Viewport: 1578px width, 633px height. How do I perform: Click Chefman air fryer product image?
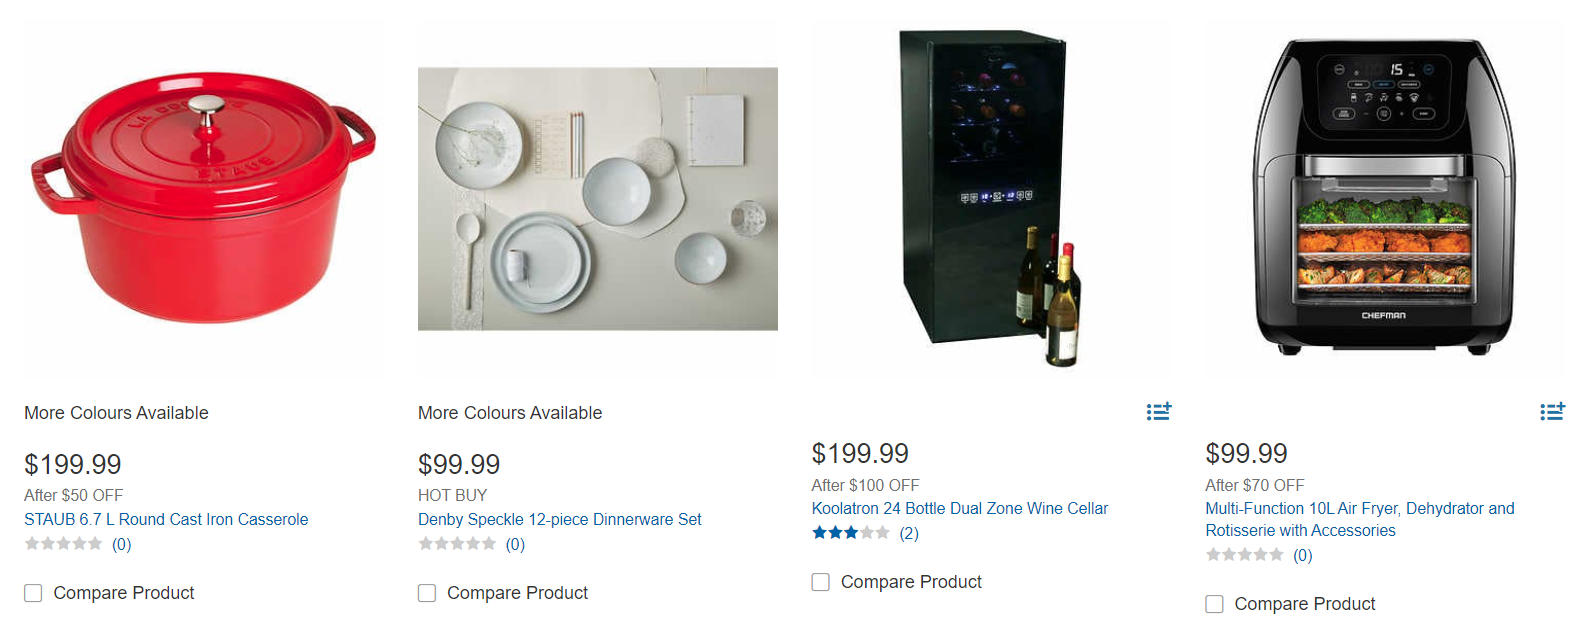tap(1384, 200)
